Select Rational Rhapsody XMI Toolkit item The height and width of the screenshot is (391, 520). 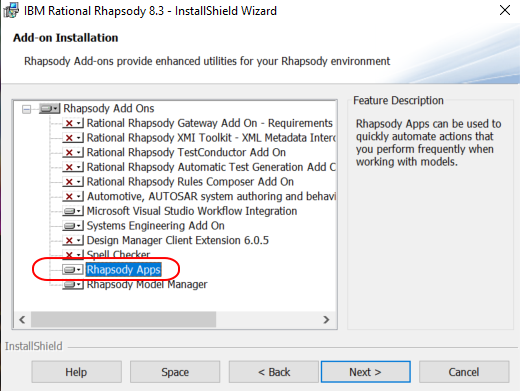[211, 138]
